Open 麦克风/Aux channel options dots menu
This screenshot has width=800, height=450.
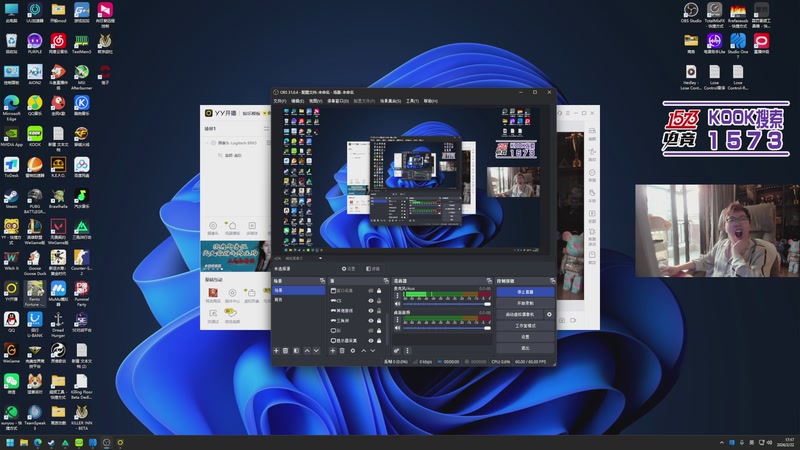397,295
